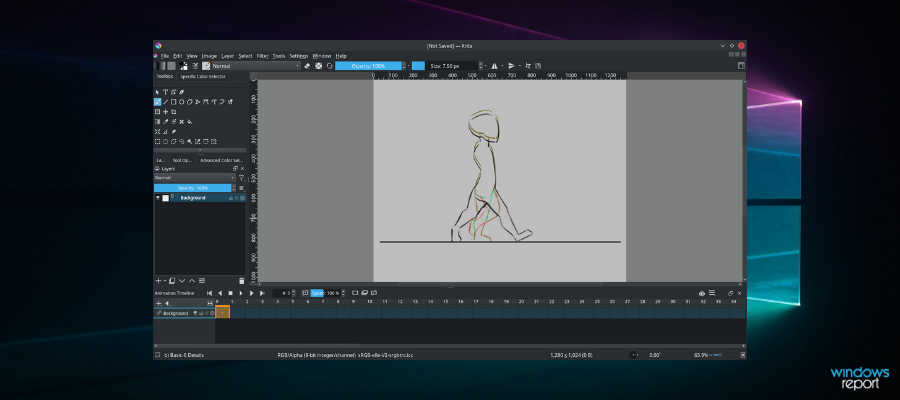Open add layer dropdown arrow
900x400 pixels.
pos(165,281)
